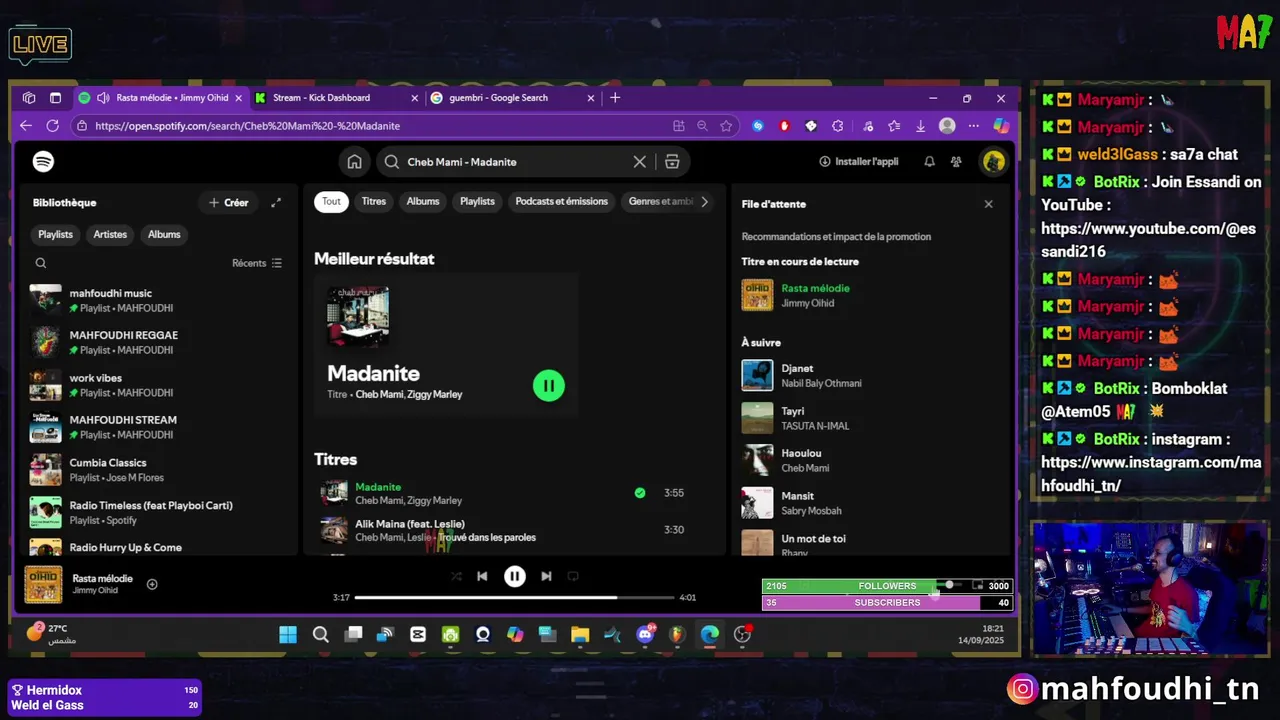This screenshot has width=1280, height=720.
Task: Go back in the browser
Action: click(x=26, y=126)
